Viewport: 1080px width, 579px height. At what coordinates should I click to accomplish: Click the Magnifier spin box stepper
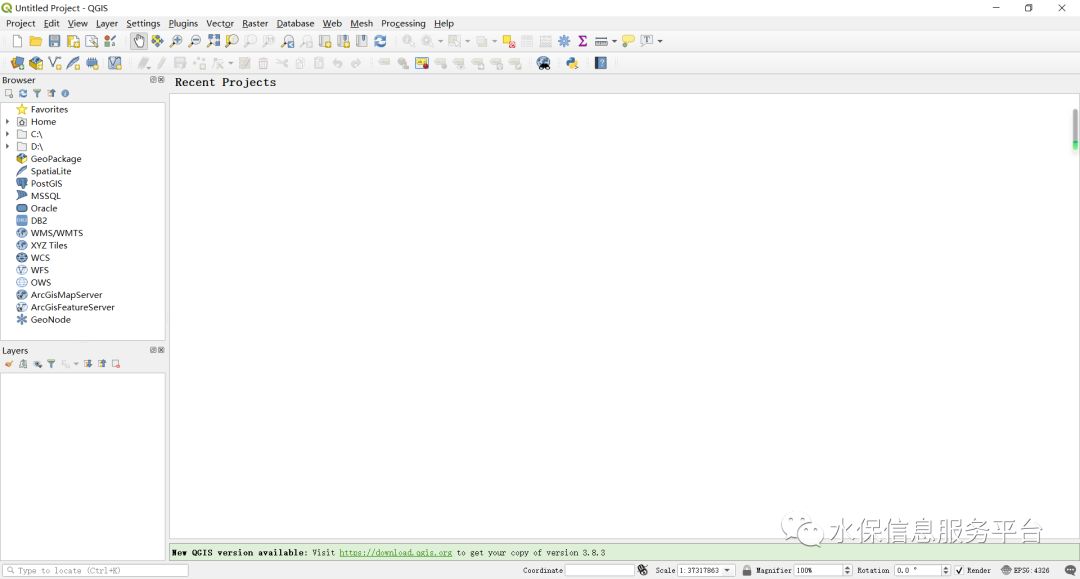point(847,570)
